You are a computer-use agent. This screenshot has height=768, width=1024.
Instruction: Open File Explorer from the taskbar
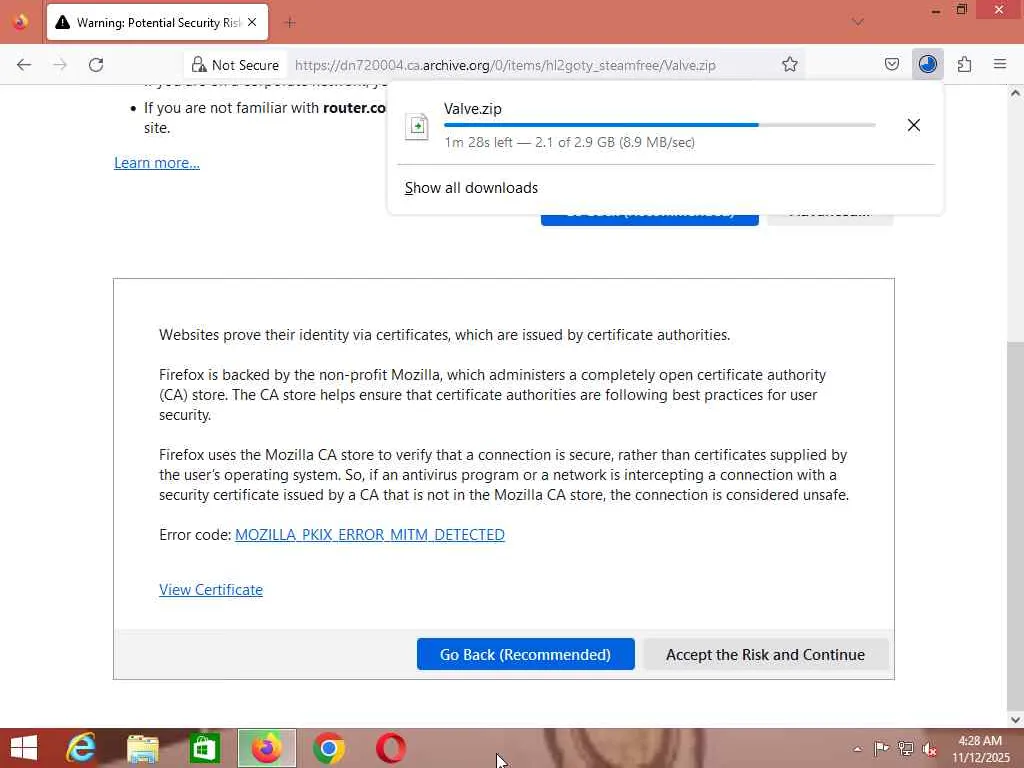[142, 748]
